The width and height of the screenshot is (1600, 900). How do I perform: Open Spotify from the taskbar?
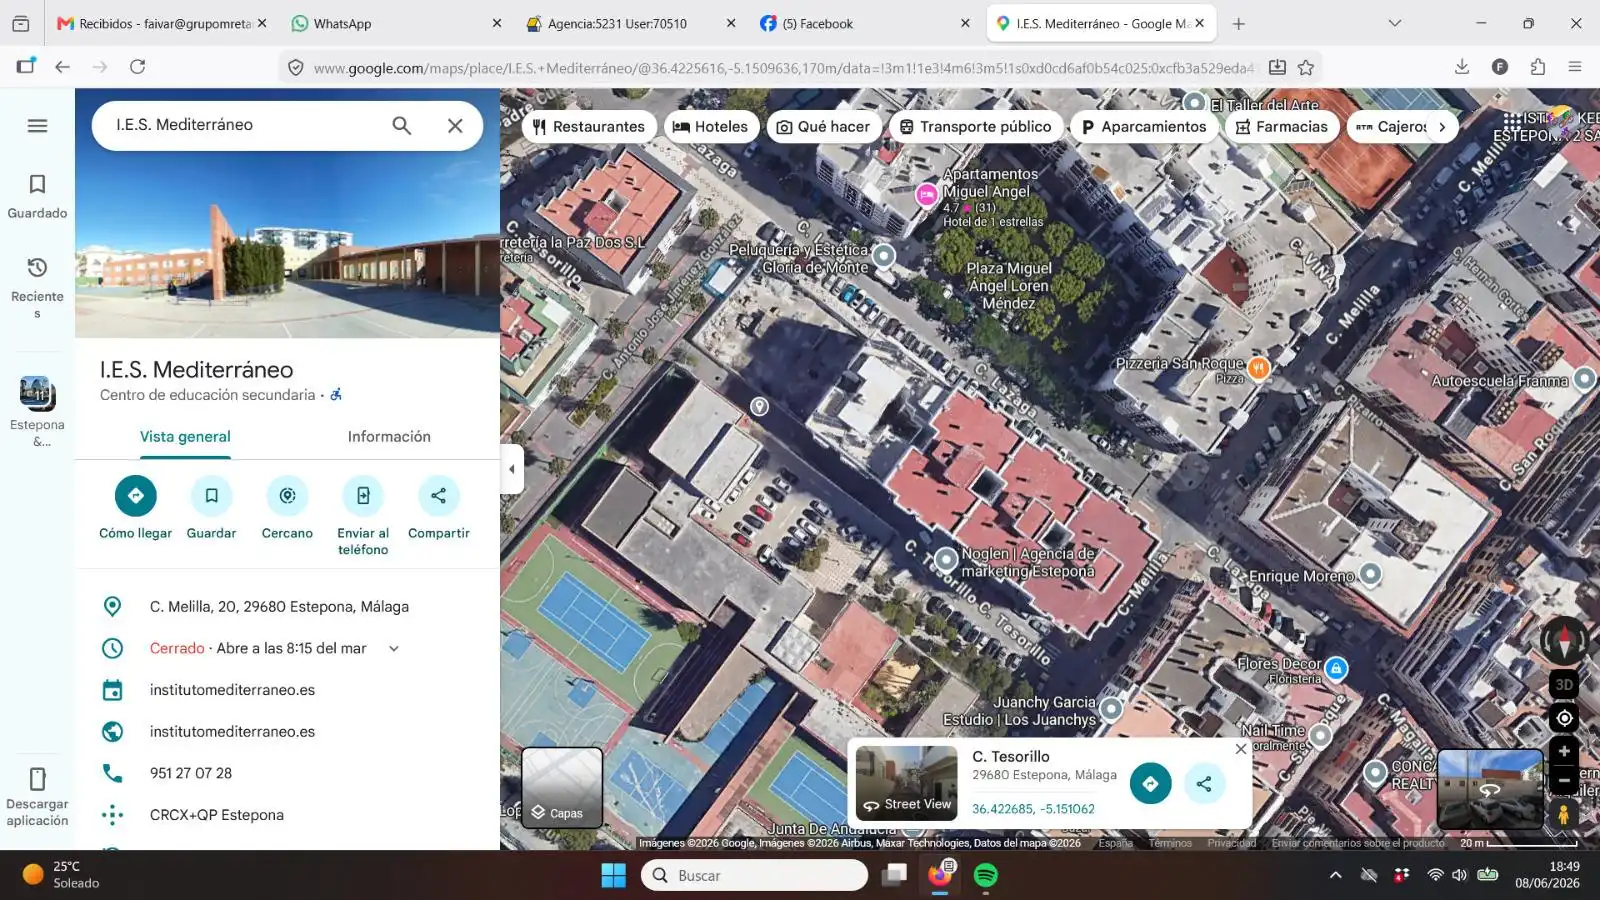click(x=986, y=875)
